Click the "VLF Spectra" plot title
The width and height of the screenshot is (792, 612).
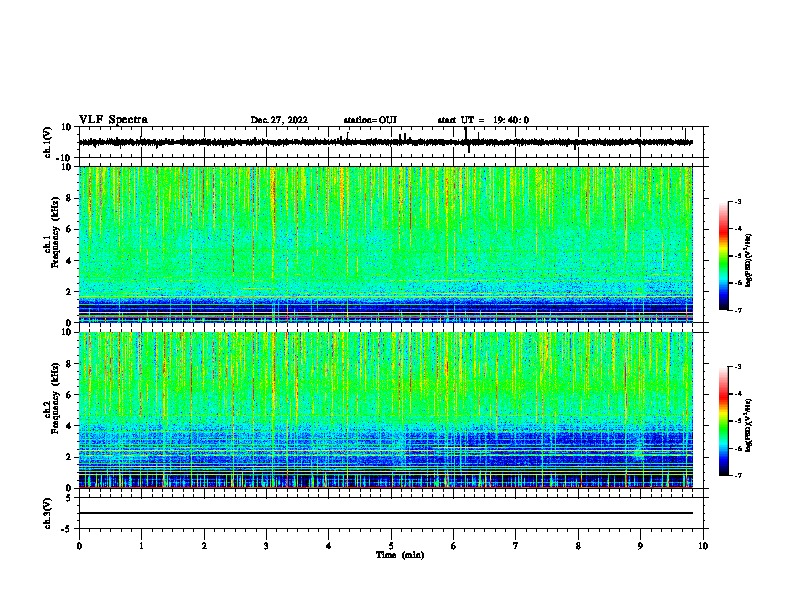pos(113,120)
